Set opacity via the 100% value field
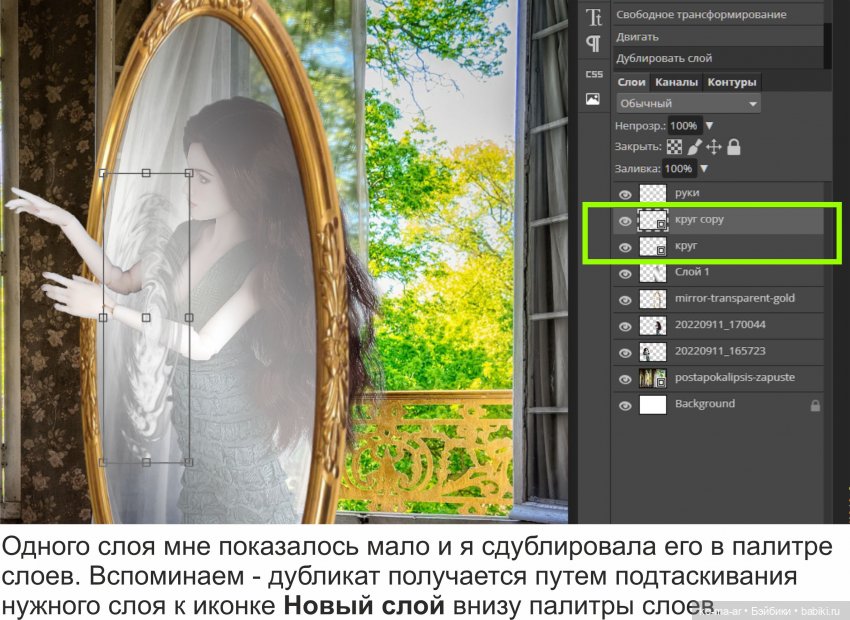Screen dimensions: 850x620 (685, 126)
